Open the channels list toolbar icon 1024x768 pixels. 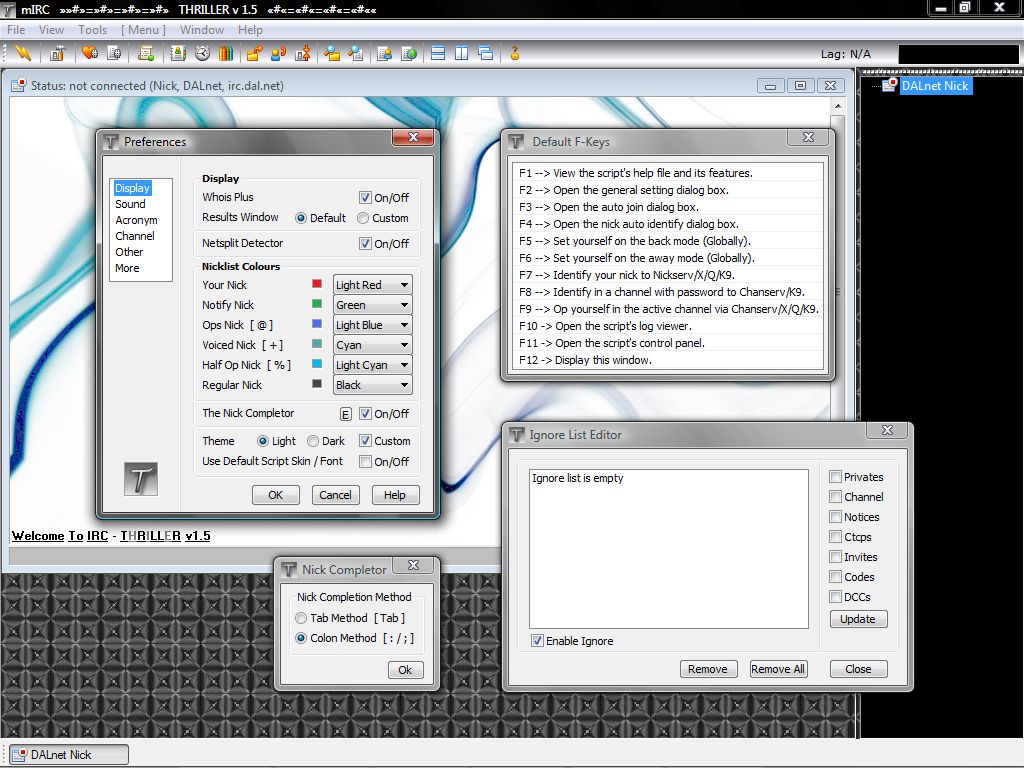click(114, 53)
